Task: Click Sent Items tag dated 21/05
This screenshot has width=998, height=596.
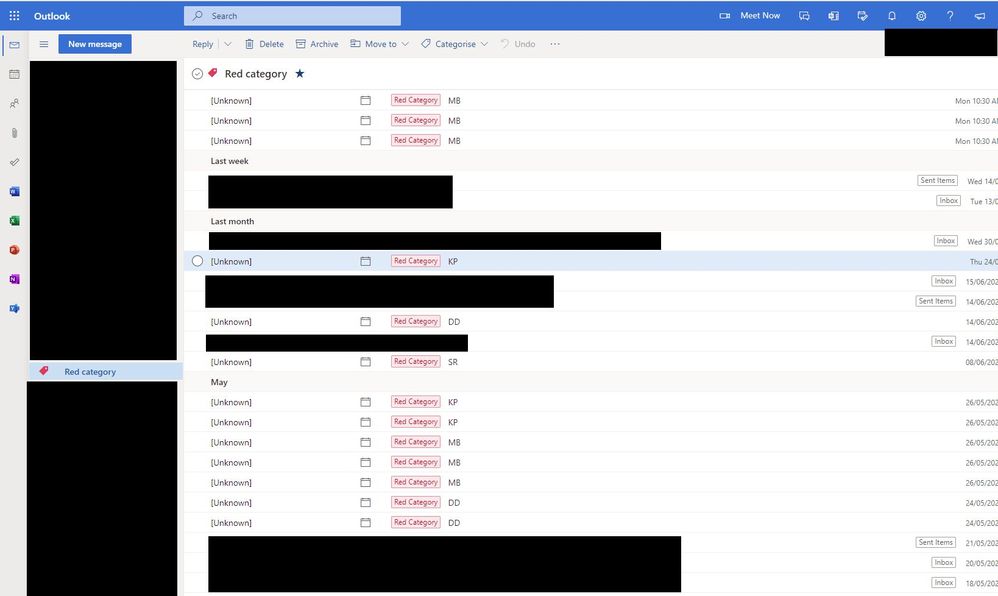Action: click(936, 543)
